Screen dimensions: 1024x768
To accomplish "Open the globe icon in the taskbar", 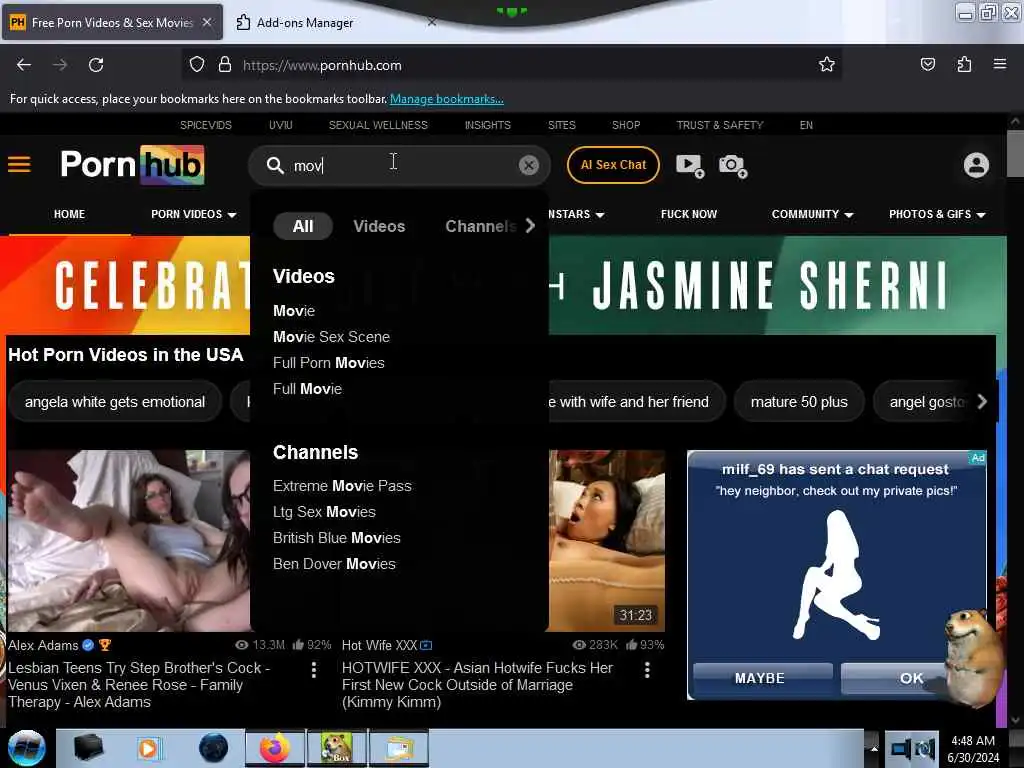I will [214, 748].
